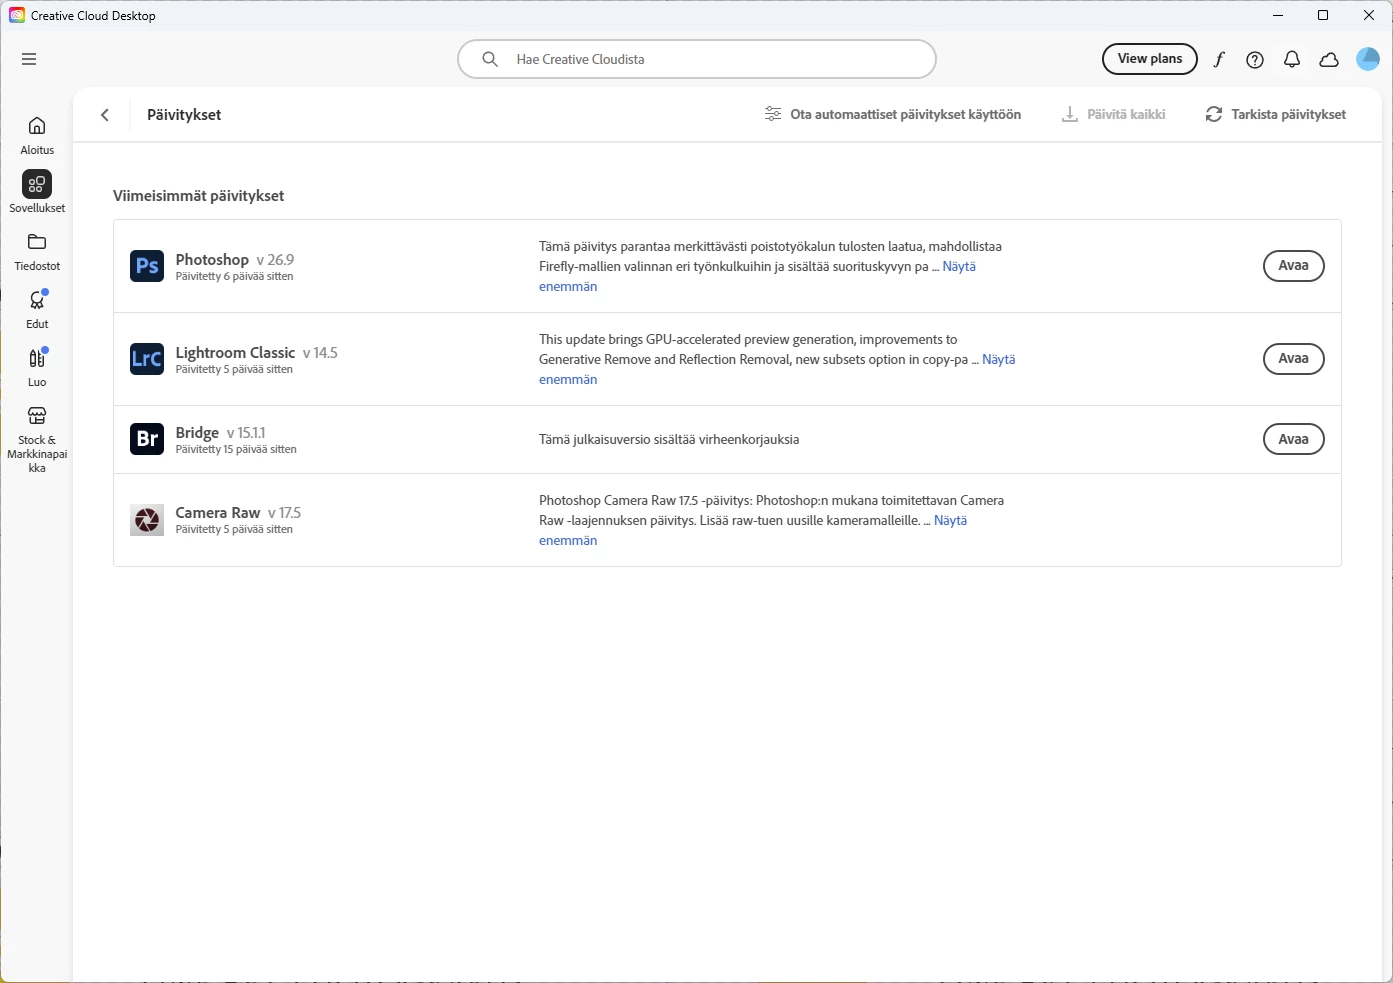This screenshot has width=1393, height=983.
Task: Click the Camera Raw v 17.5 title
Action: click(x=238, y=513)
